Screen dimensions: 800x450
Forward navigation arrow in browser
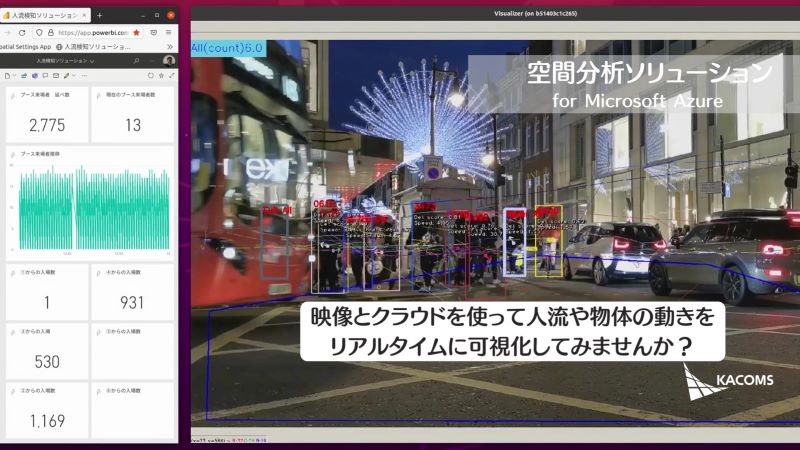7,32
